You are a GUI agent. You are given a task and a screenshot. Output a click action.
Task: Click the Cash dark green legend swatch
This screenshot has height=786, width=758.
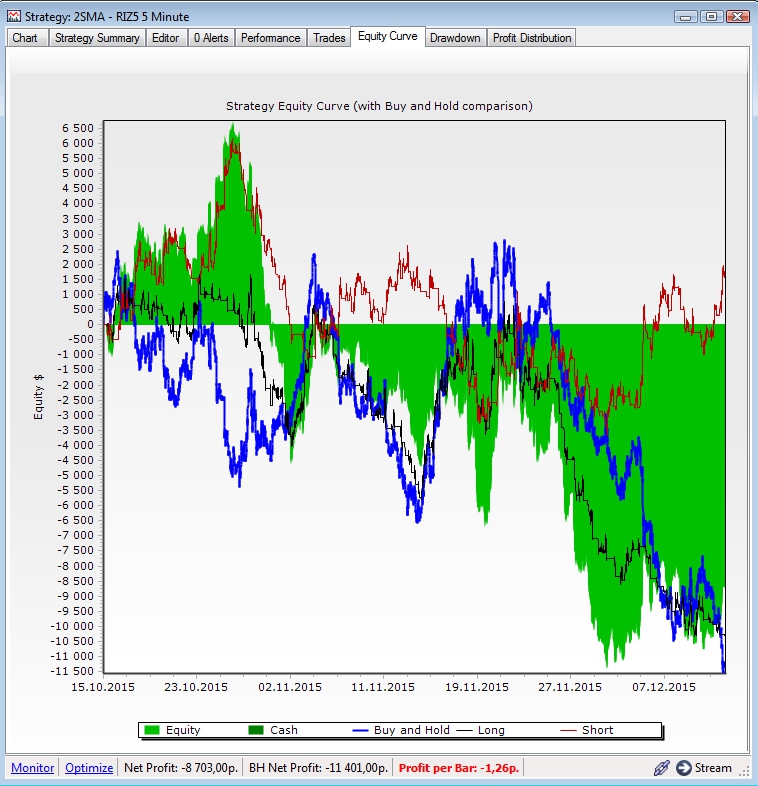pyautogui.click(x=256, y=730)
